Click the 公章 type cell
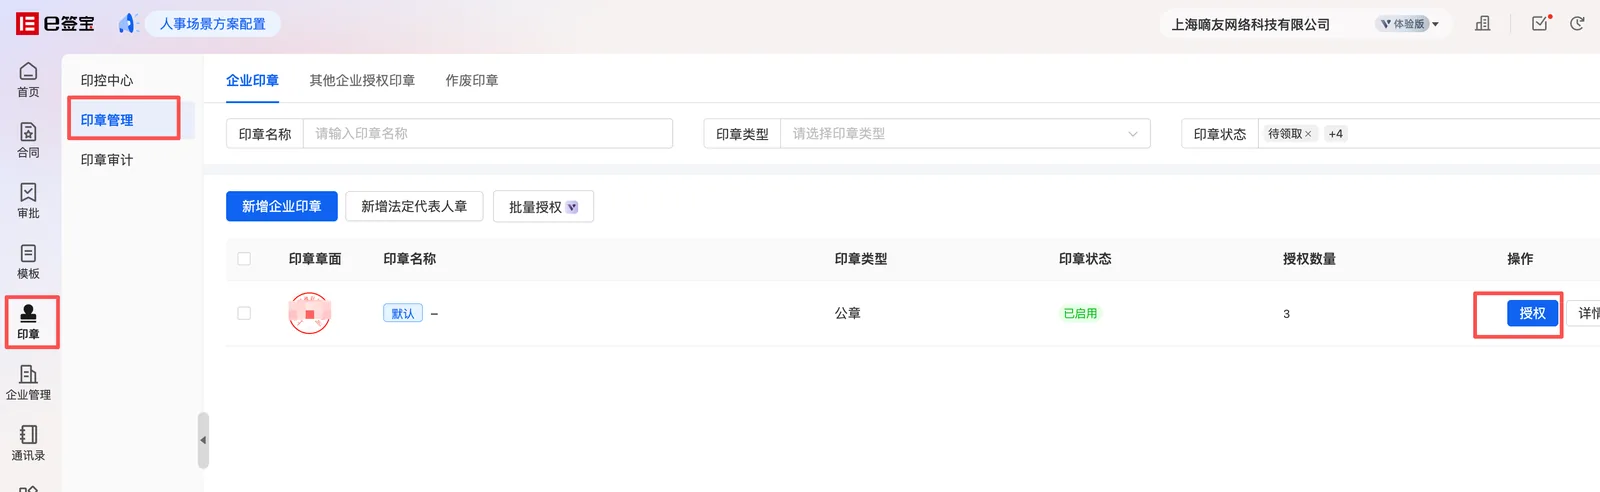 (x=848, y=313)
